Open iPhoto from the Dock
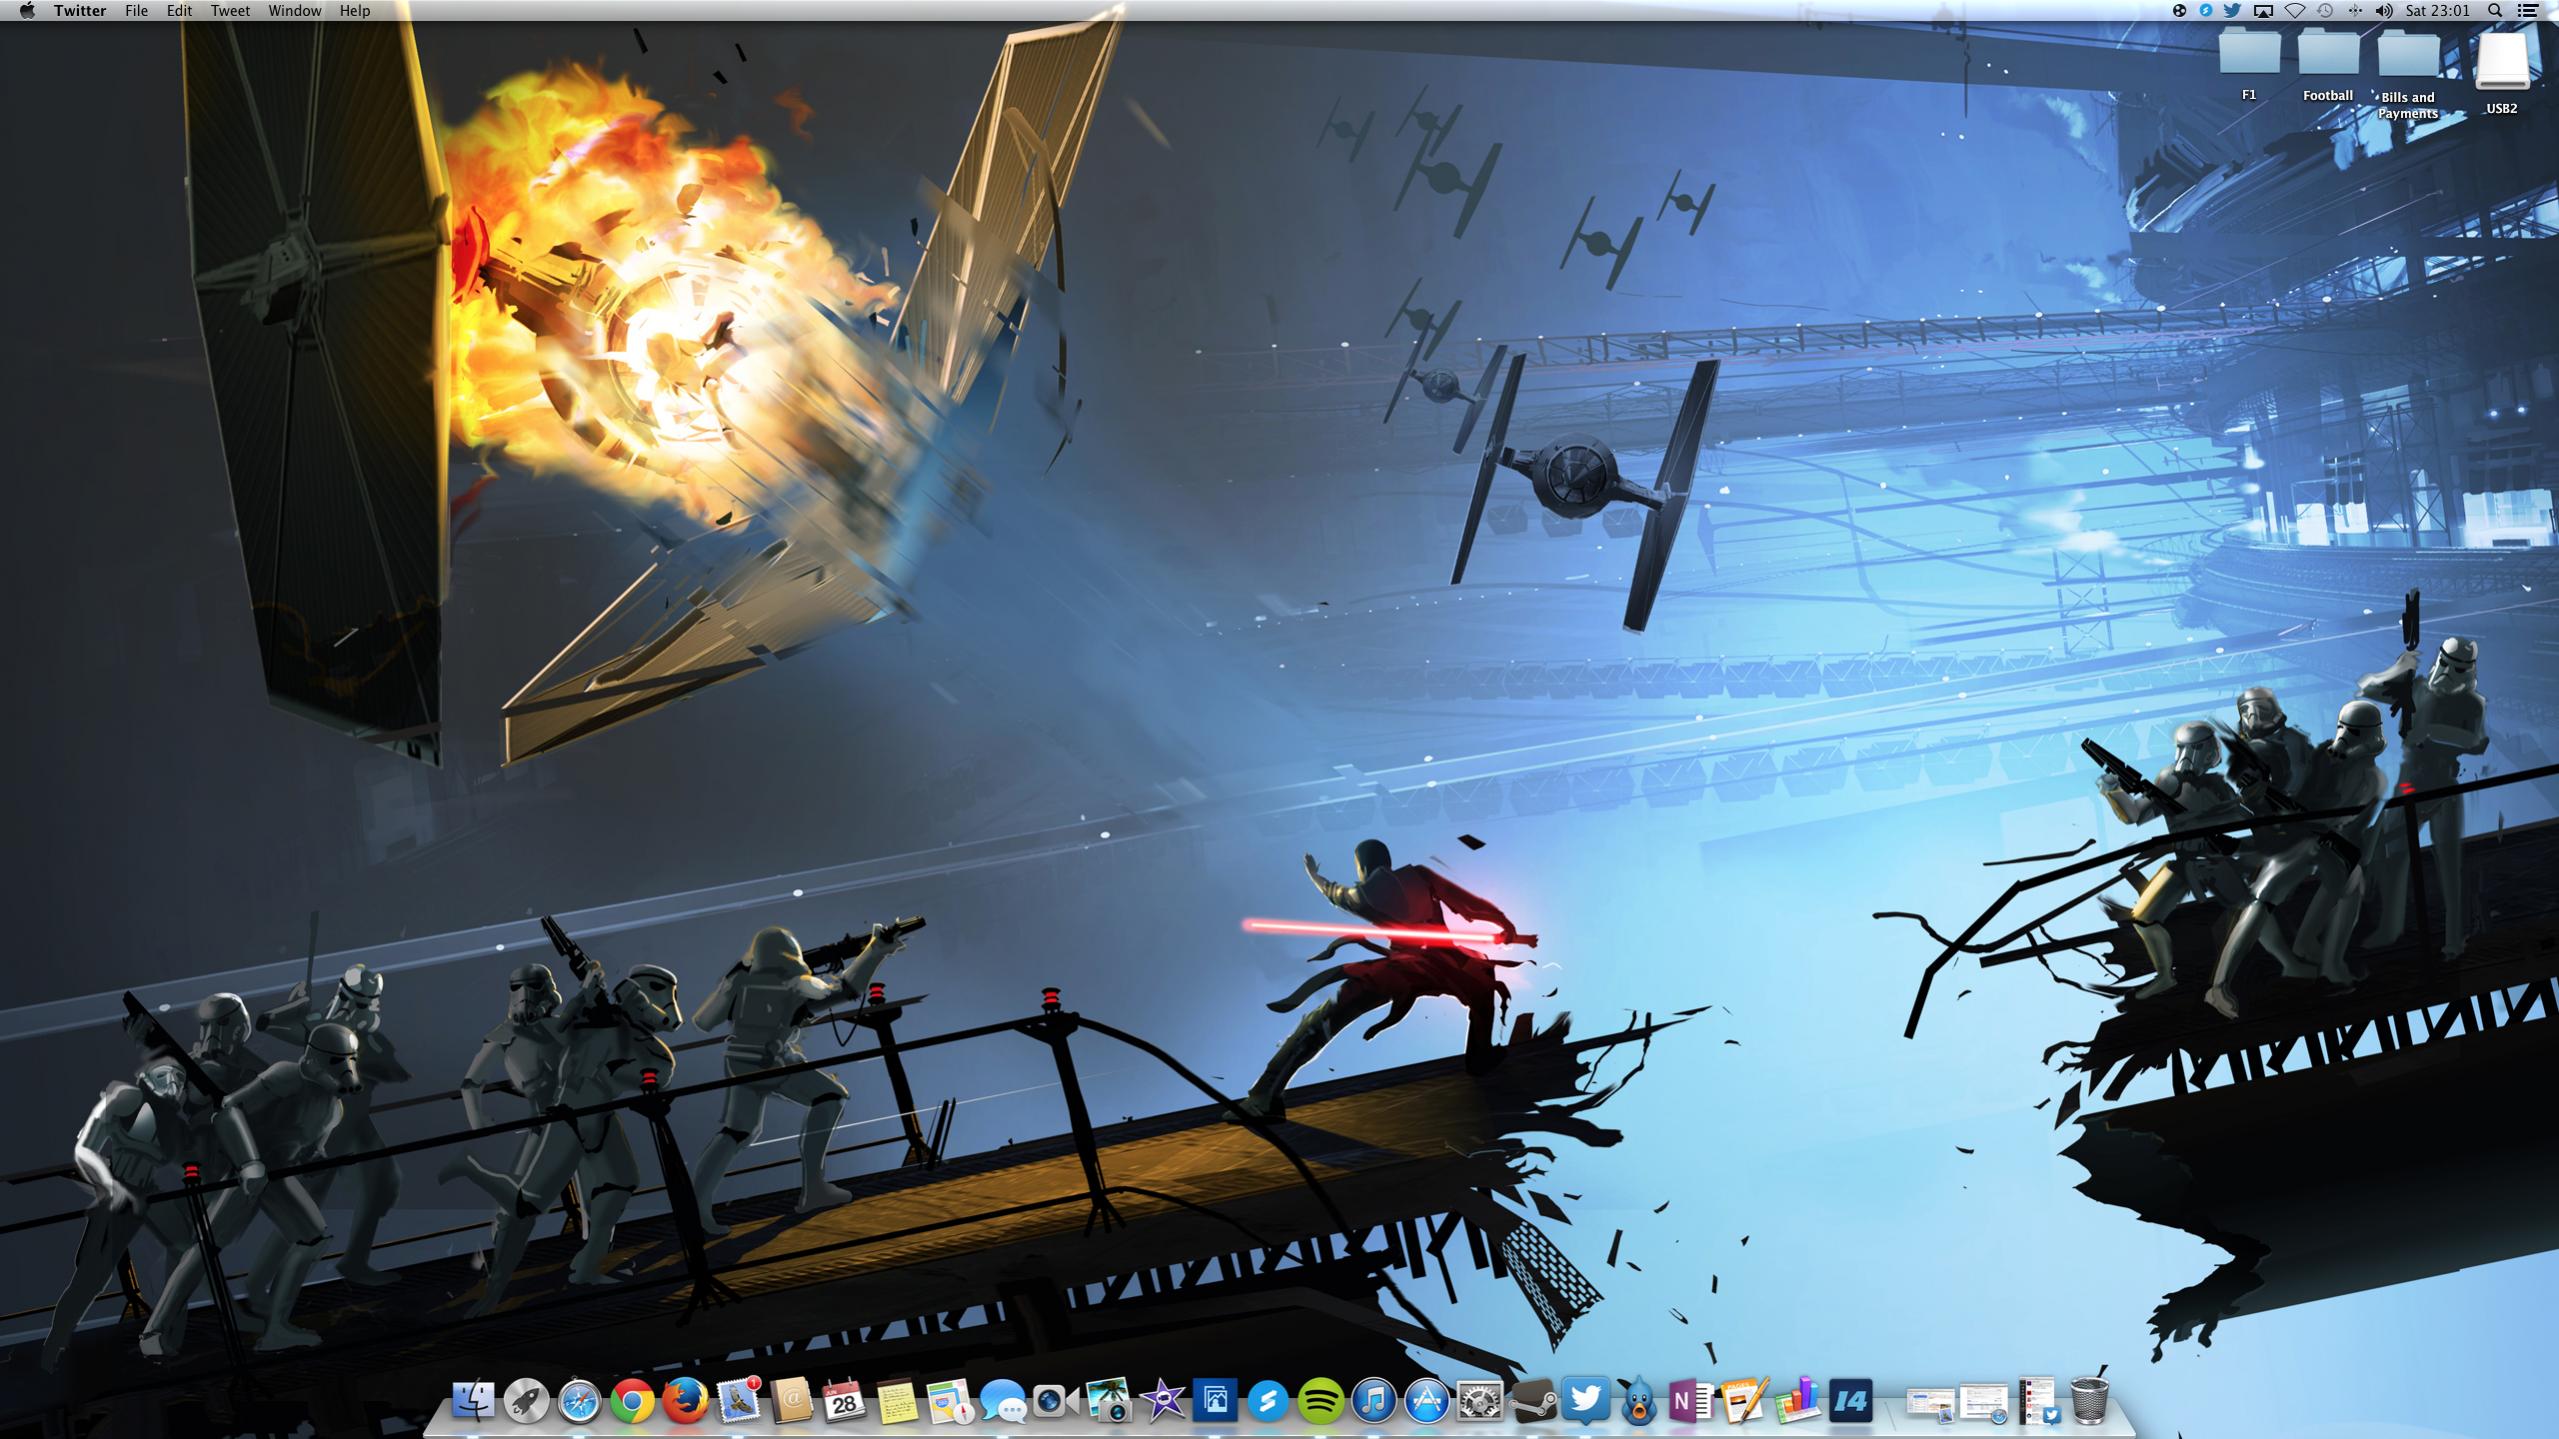This screenshot has width=2559, height=1439. (x=1109, y=1401)
